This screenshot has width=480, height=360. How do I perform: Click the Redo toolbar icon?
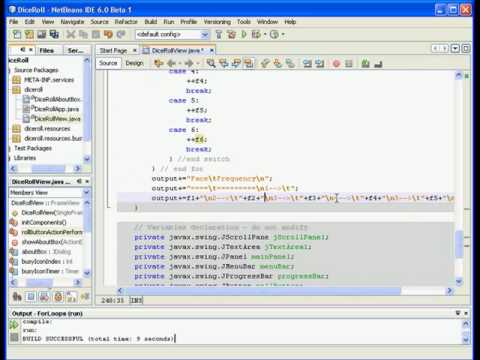[x=121, y=34]
